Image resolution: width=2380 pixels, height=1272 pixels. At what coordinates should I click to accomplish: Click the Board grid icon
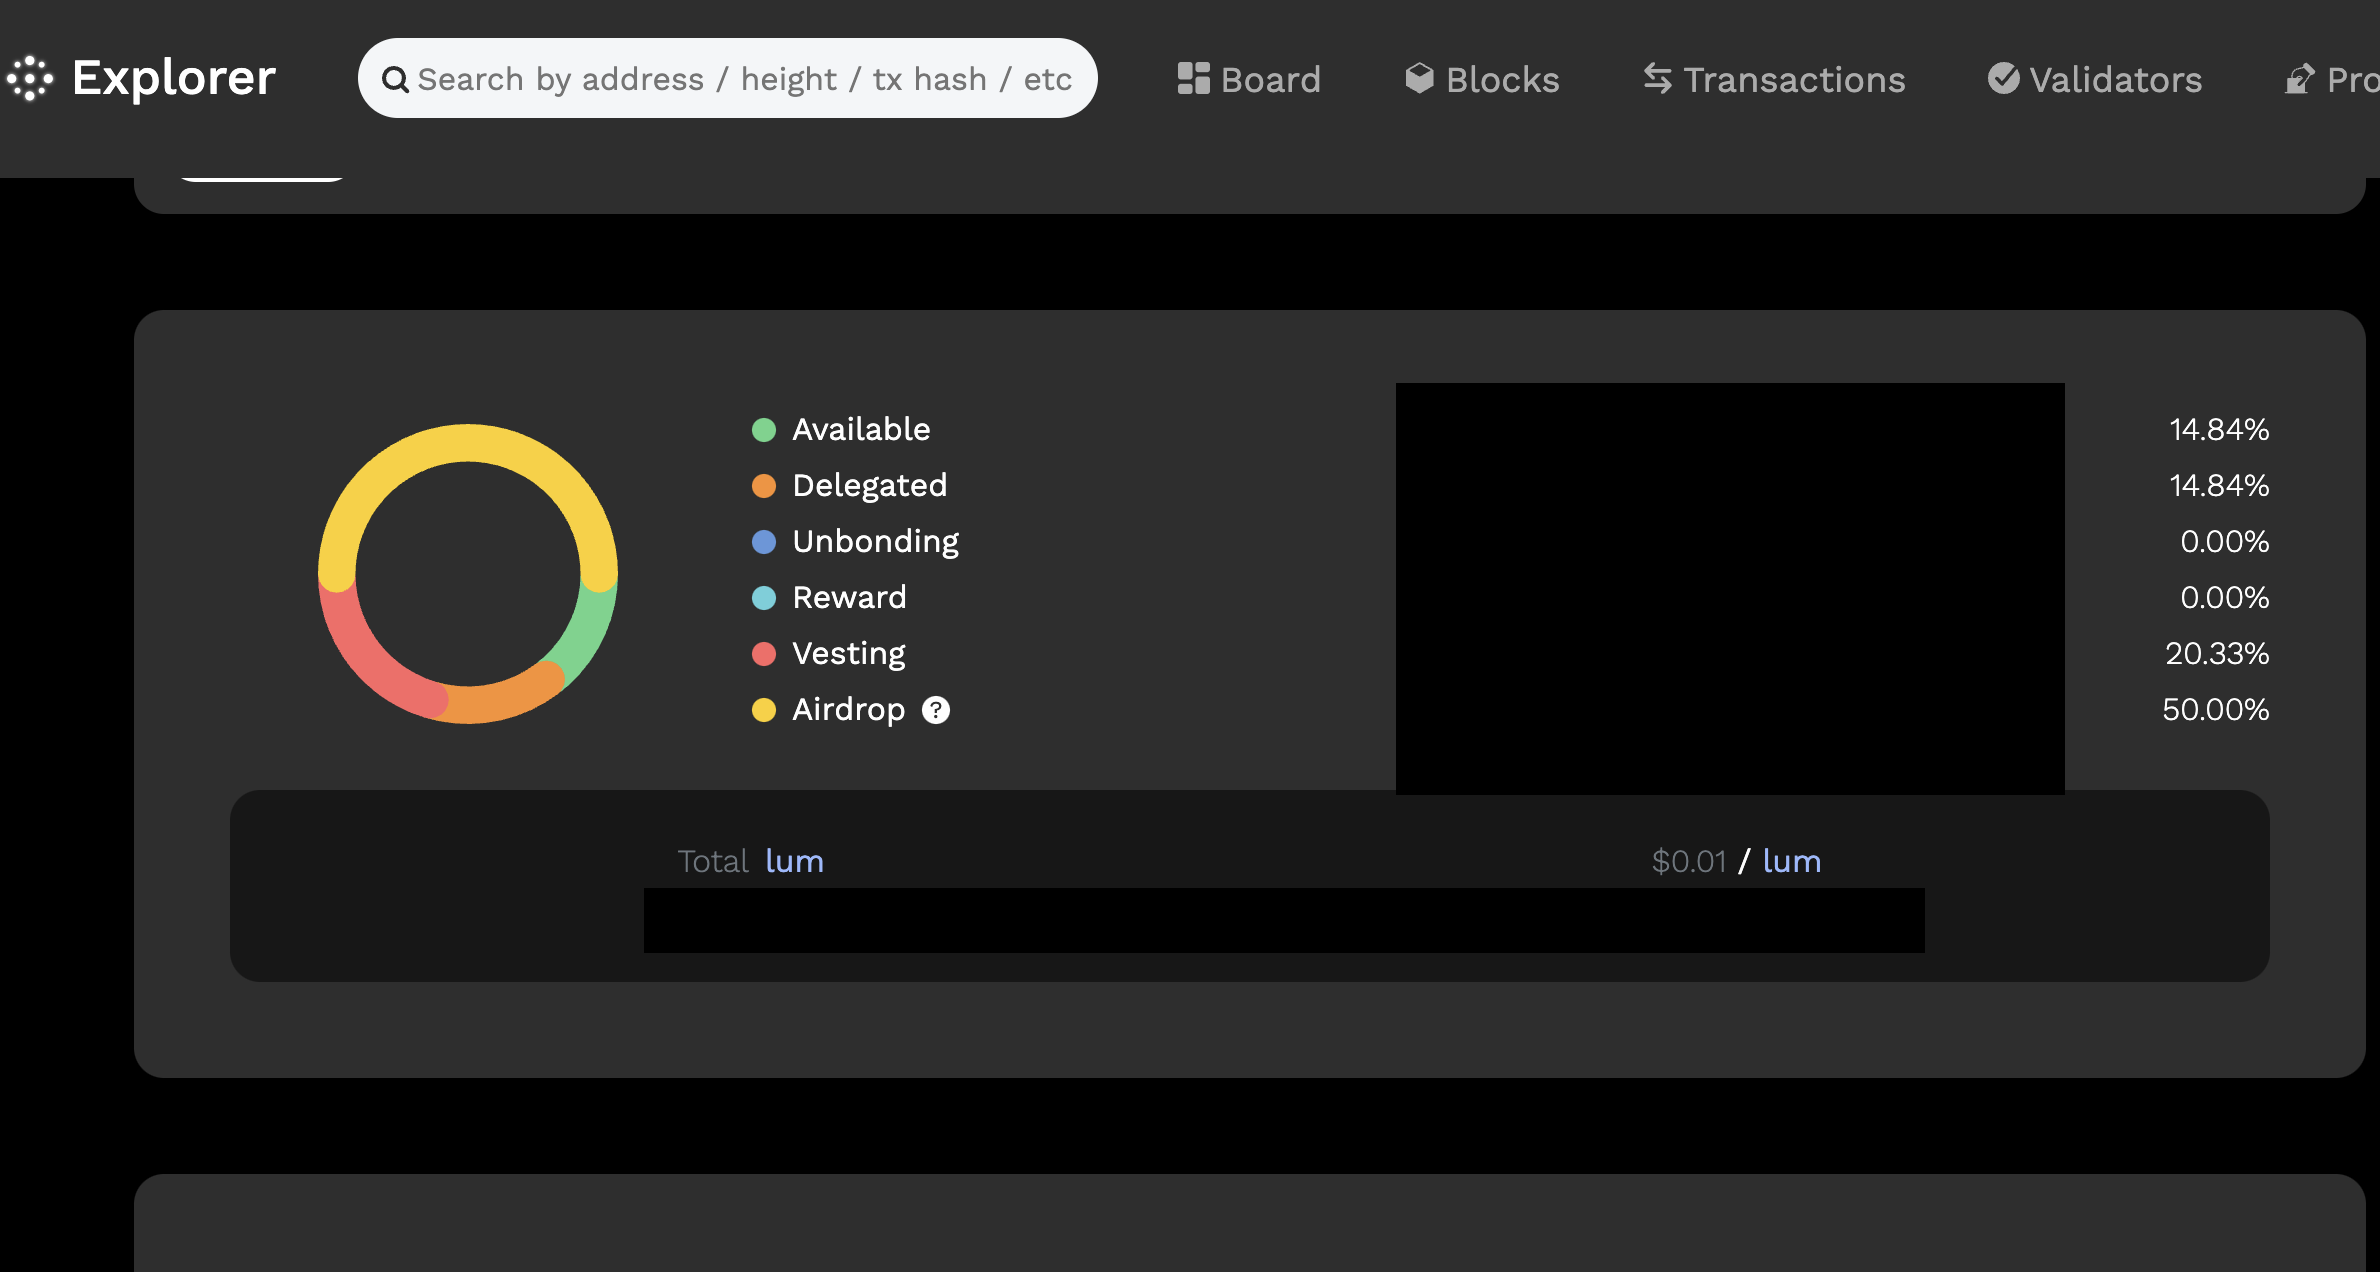click(x=1193, y=78)
